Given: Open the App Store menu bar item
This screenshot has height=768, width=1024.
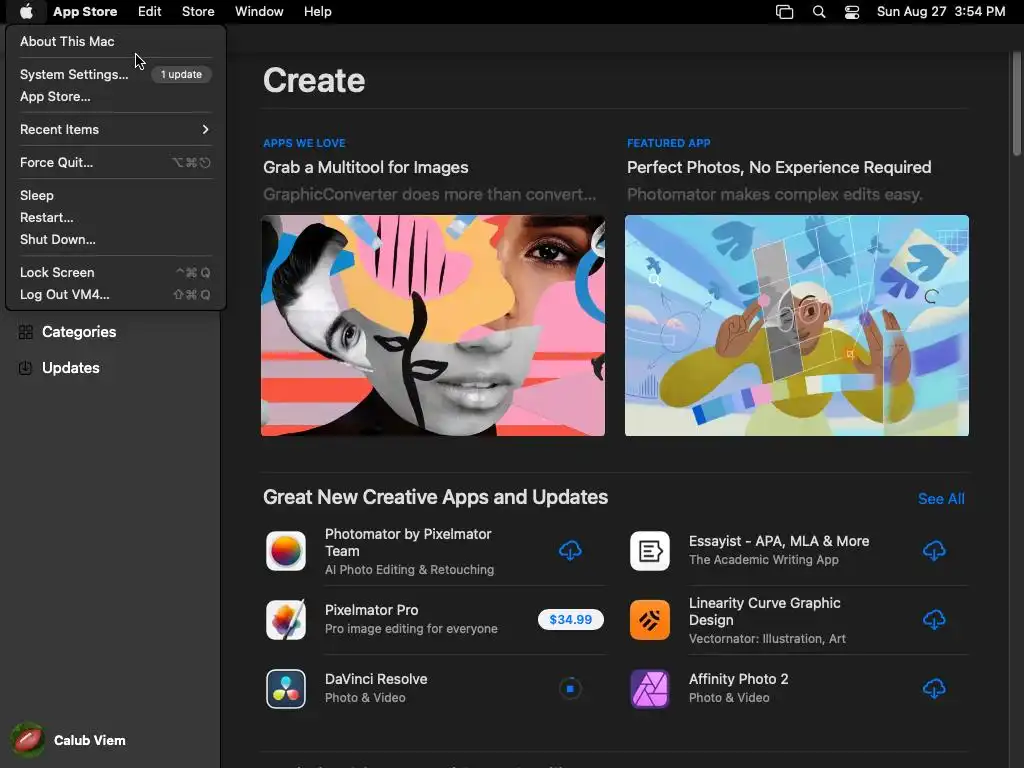Looking at the screenshot, I should pyautogui.click(x=85, y=11).
